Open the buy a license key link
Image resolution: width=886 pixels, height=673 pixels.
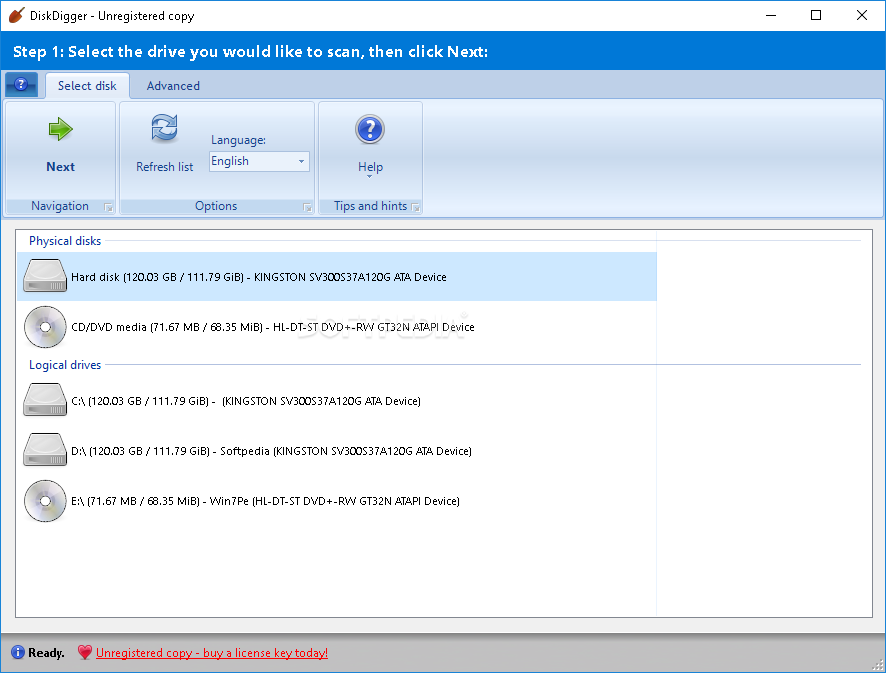(212, 653)
